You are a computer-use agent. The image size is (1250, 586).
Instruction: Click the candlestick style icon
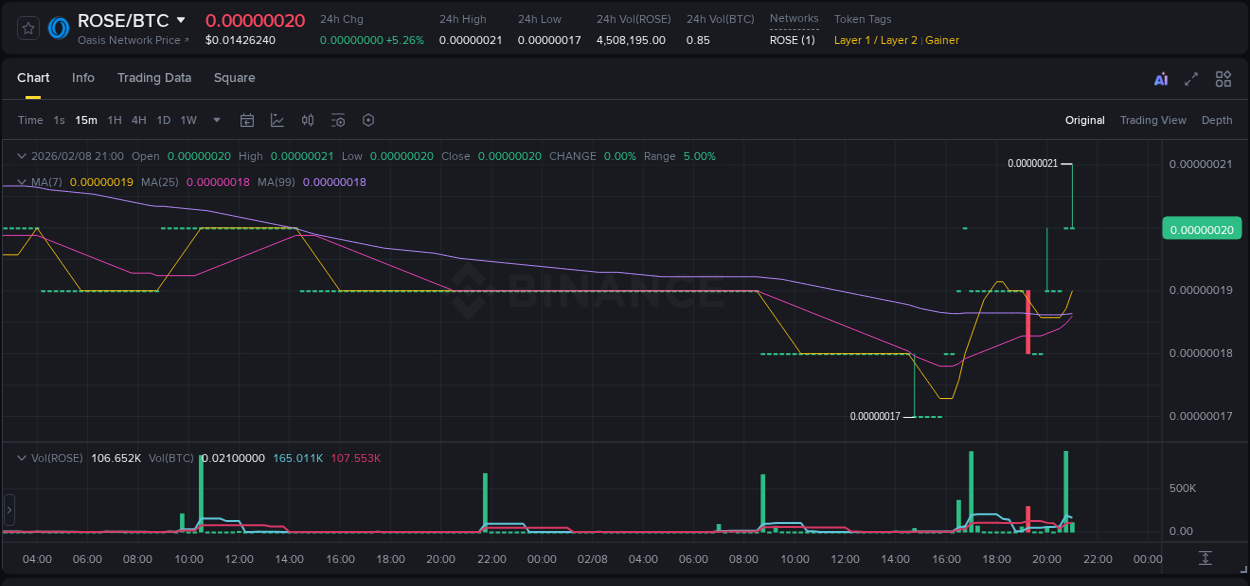coord(307,120)
